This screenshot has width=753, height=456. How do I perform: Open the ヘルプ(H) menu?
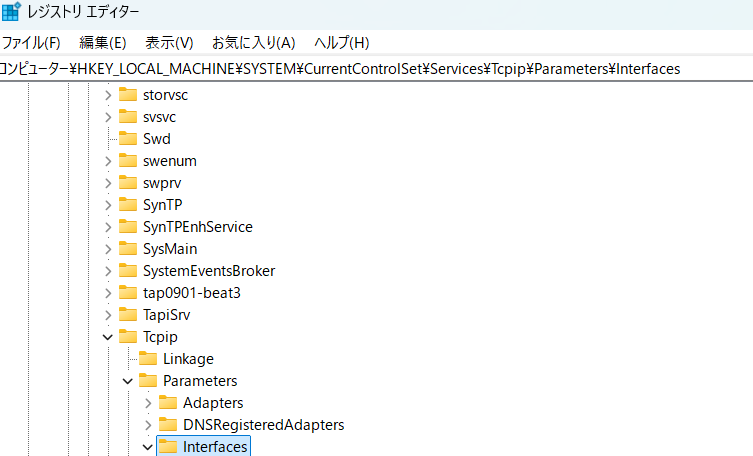[341, 43]
